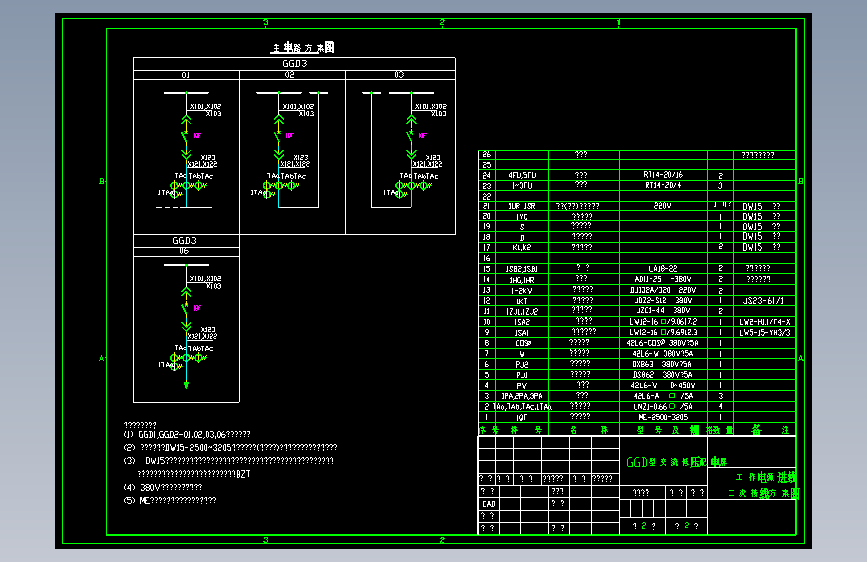Select the 1UR 1SR symbol cell

[x=521, y=206]
